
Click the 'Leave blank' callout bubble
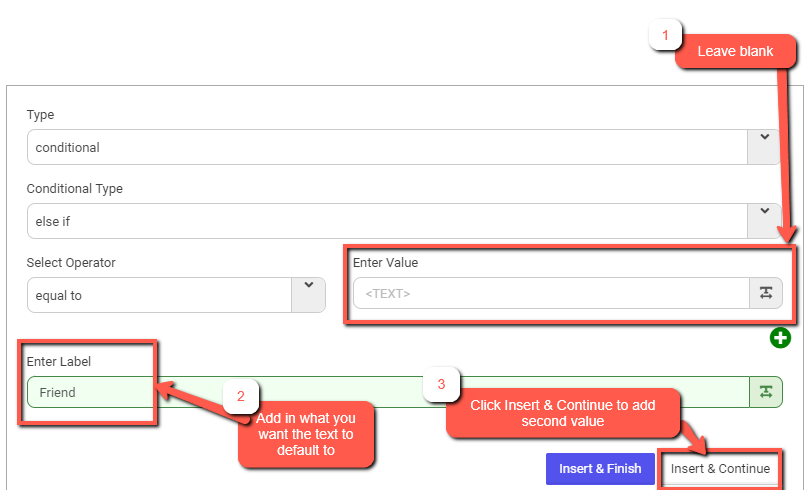point(735,52)
